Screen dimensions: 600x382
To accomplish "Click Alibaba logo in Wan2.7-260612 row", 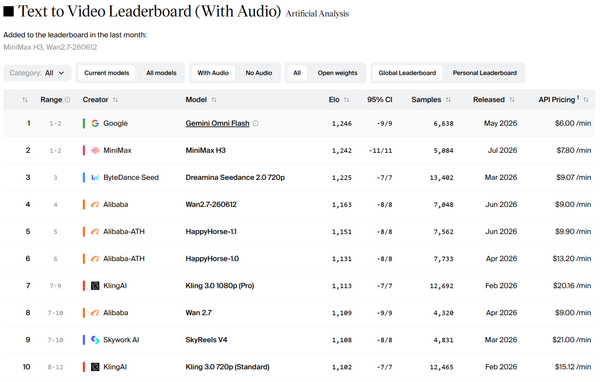I will pyautogui.click(x=95, y=205).
